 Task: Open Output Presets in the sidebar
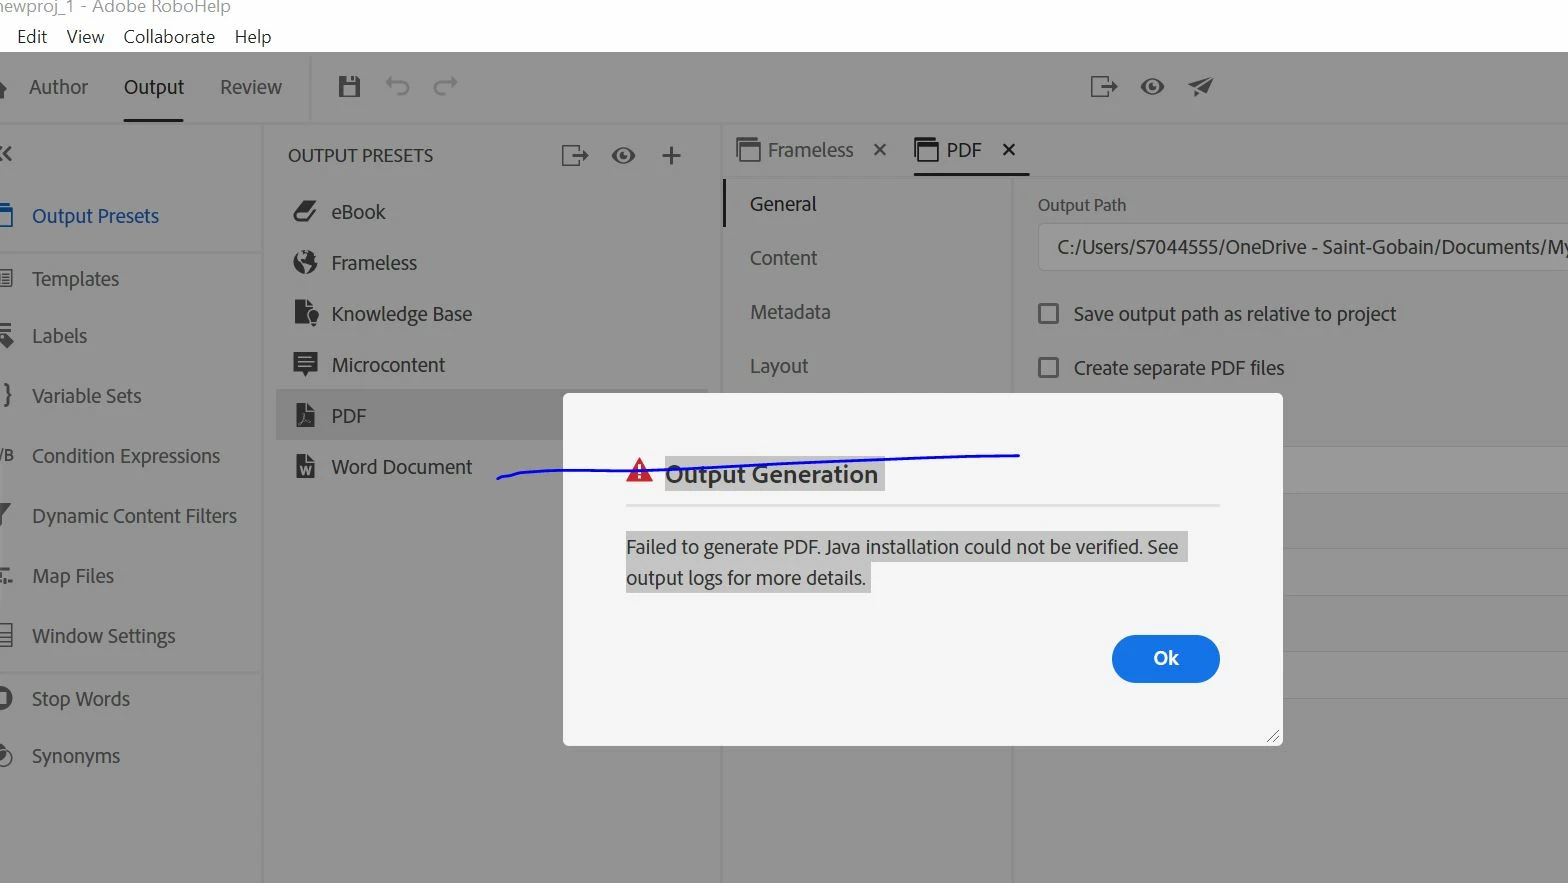pyautogui.click(x=95, y=216)
